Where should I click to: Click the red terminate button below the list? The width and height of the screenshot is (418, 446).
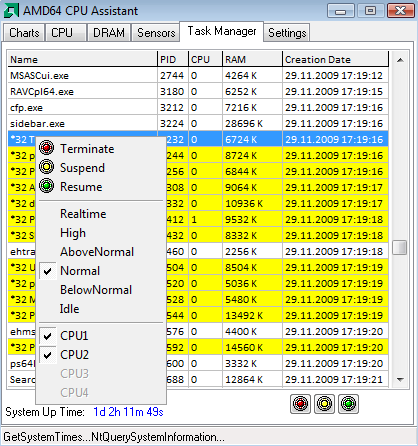click(300, 404)
